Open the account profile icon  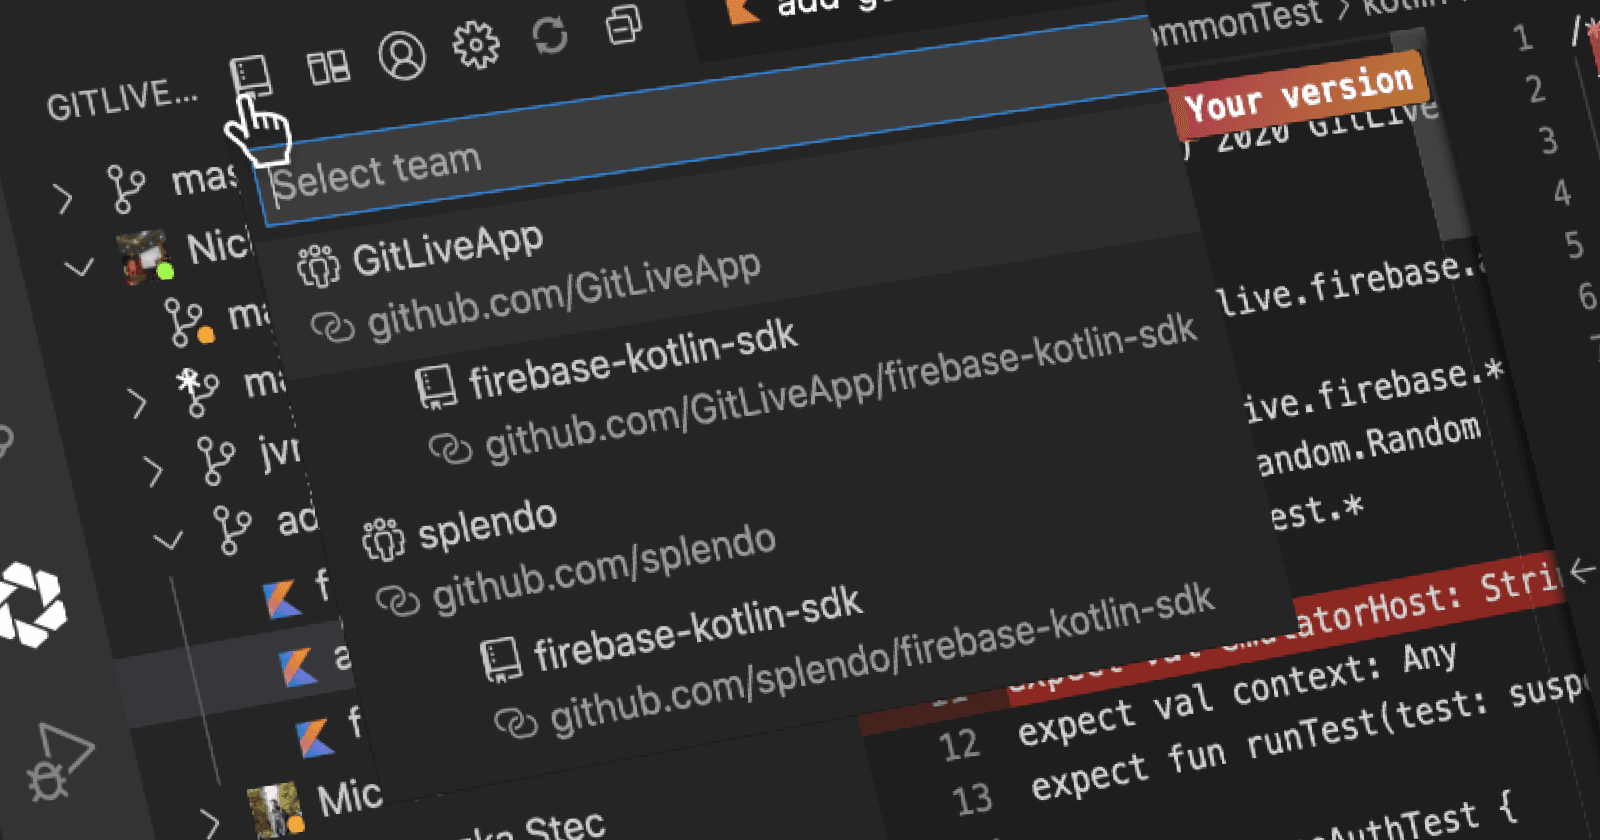click(402, 55)
